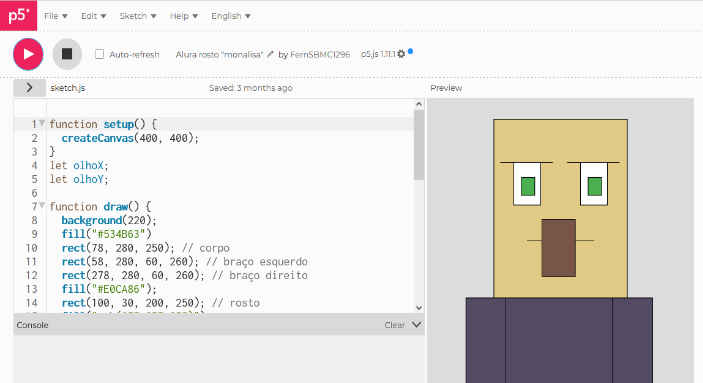Open editor settings gear icon
Screen dimensions: 703x383
click(x=401, y=54)
